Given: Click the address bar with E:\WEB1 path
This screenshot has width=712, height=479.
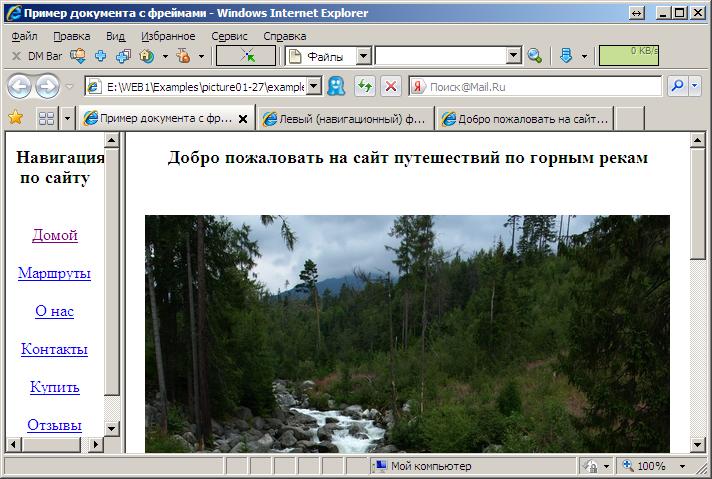Looking at the screenshot, I should 195,87.
